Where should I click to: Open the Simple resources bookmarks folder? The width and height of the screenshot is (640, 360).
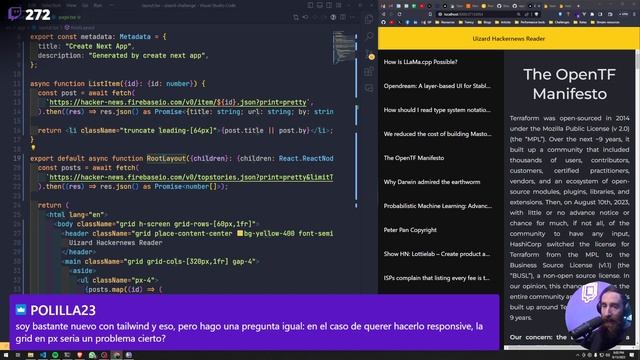click(605, 22)
